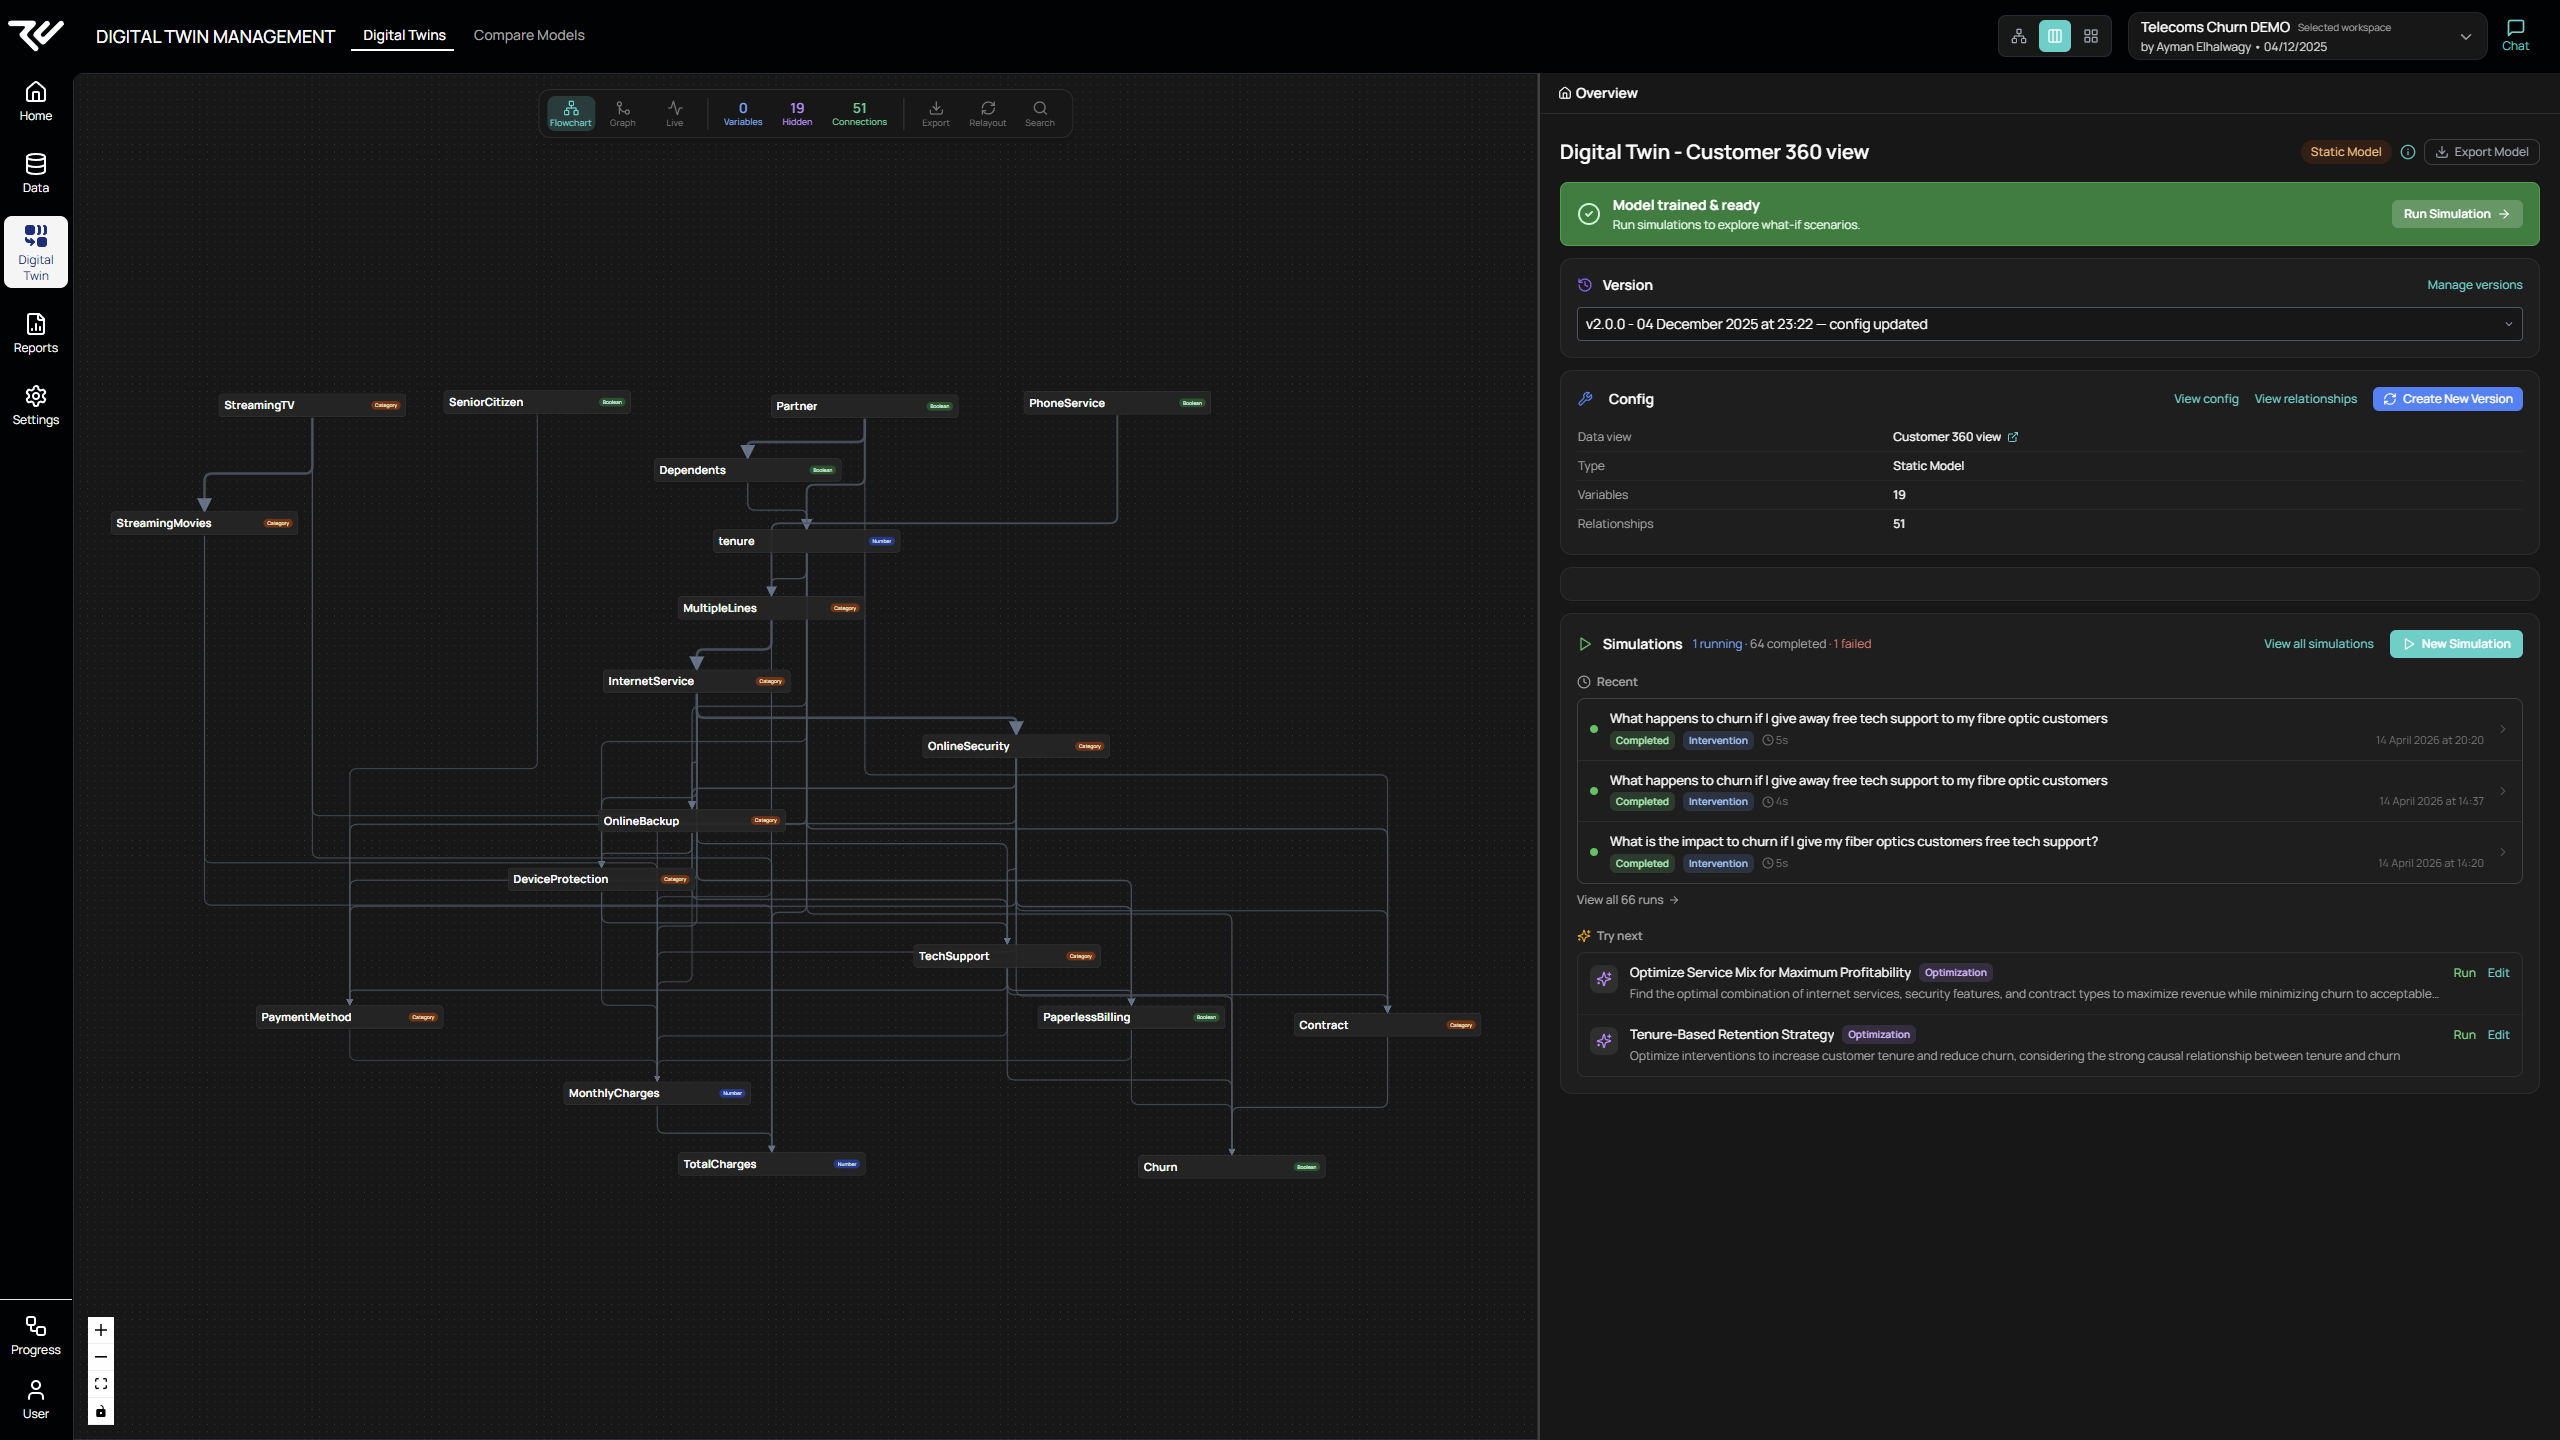Toggle the lock icon on canvas controls
This screenshot has width=2560, height=1440.
[100, 1412]
